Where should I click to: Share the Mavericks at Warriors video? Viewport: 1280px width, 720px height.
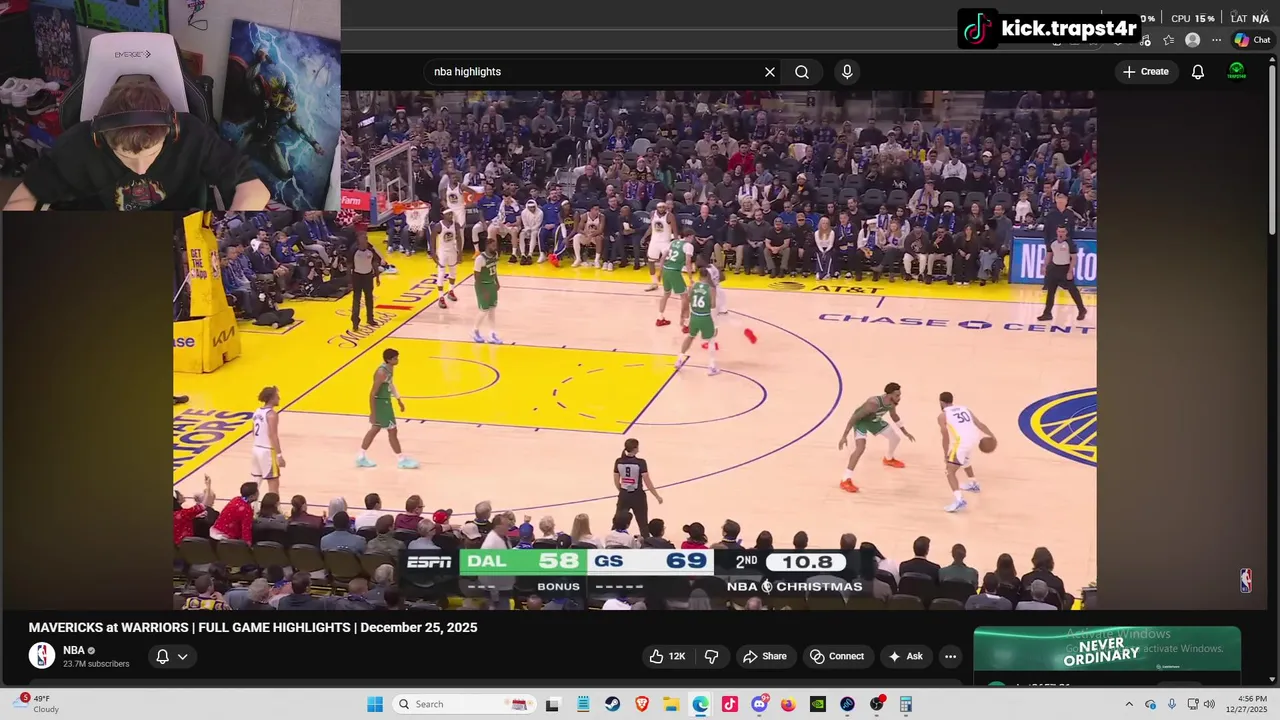click(764, 656)
